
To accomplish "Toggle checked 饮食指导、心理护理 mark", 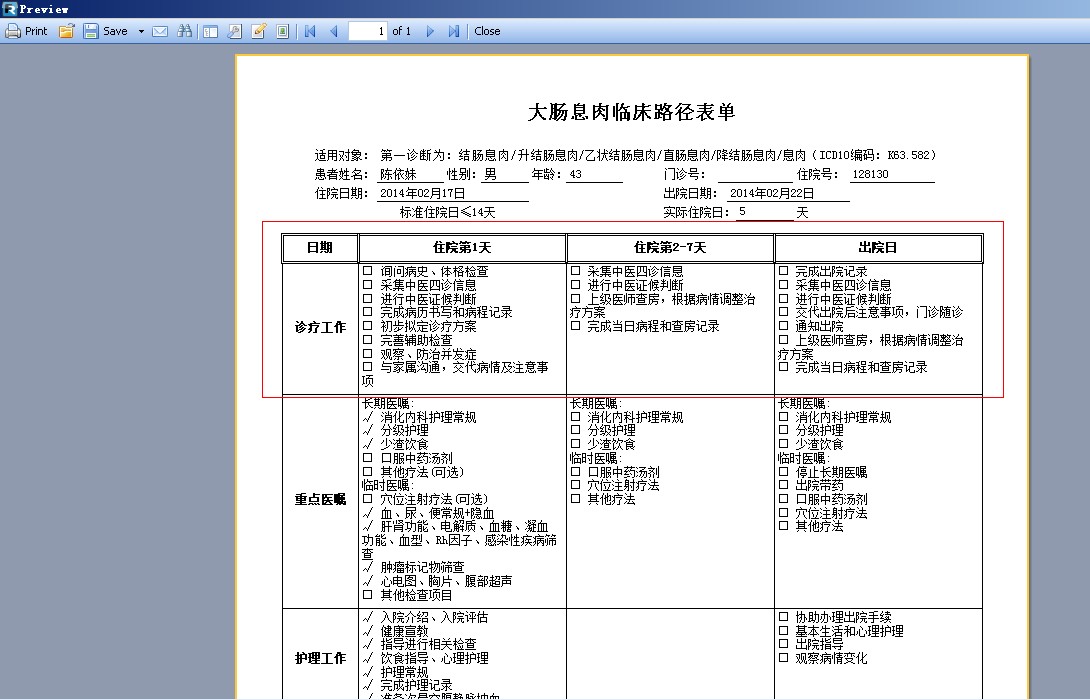I will click(x=368, y=658).
